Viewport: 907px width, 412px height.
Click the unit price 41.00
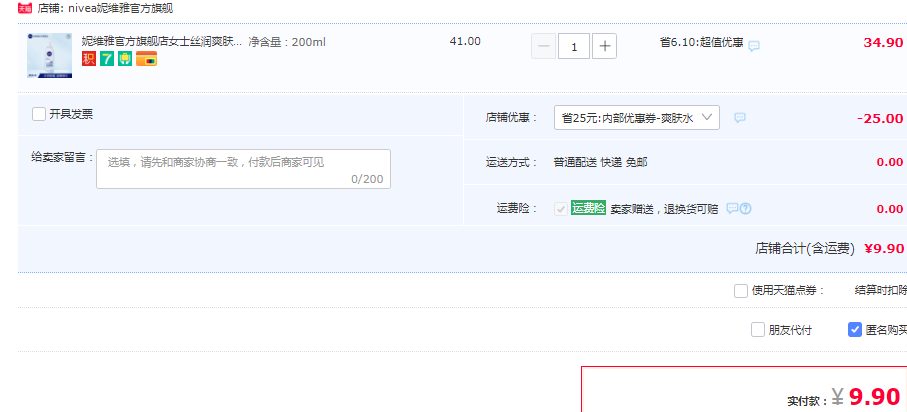point(465,42)
